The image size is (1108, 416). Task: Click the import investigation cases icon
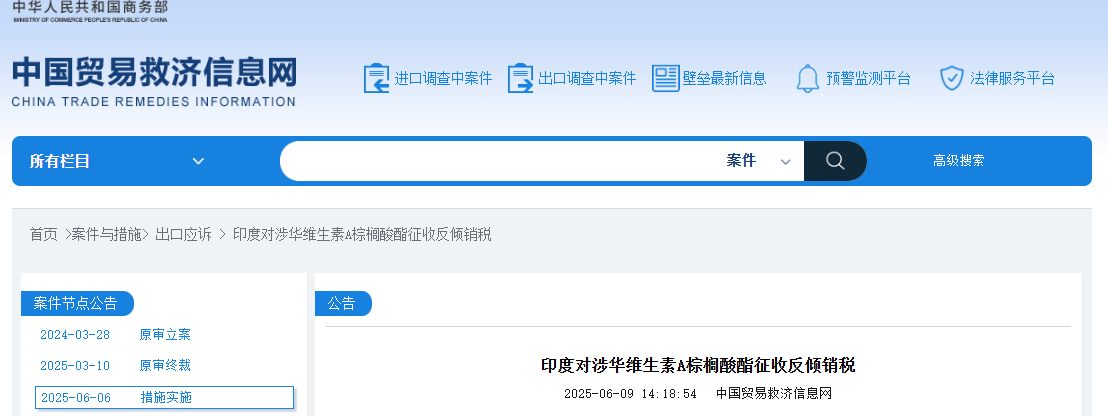pos(375,78)
